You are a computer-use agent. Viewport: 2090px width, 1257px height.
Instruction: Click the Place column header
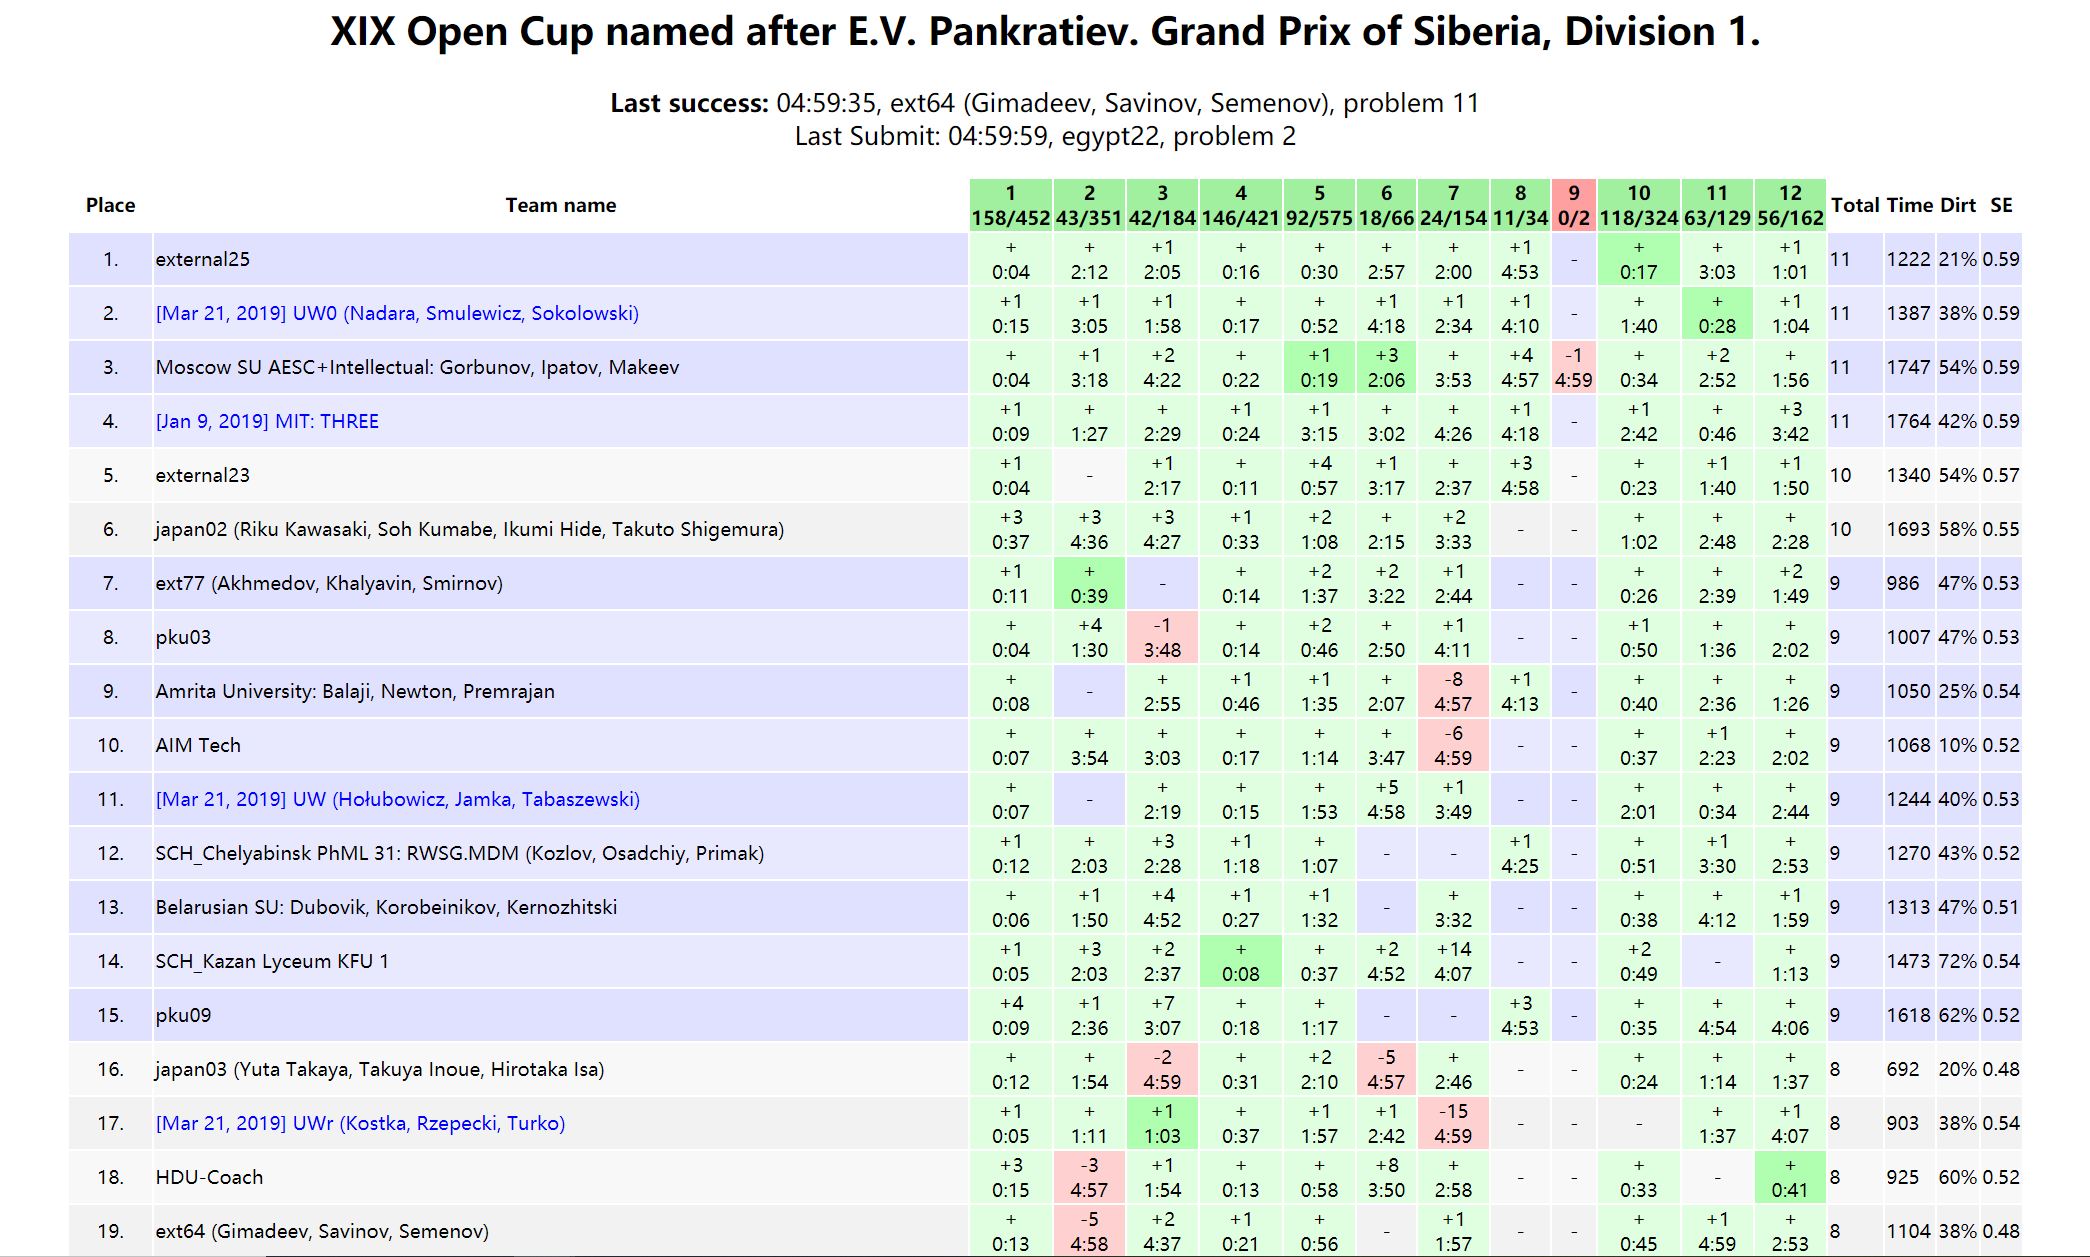[110, 205]
